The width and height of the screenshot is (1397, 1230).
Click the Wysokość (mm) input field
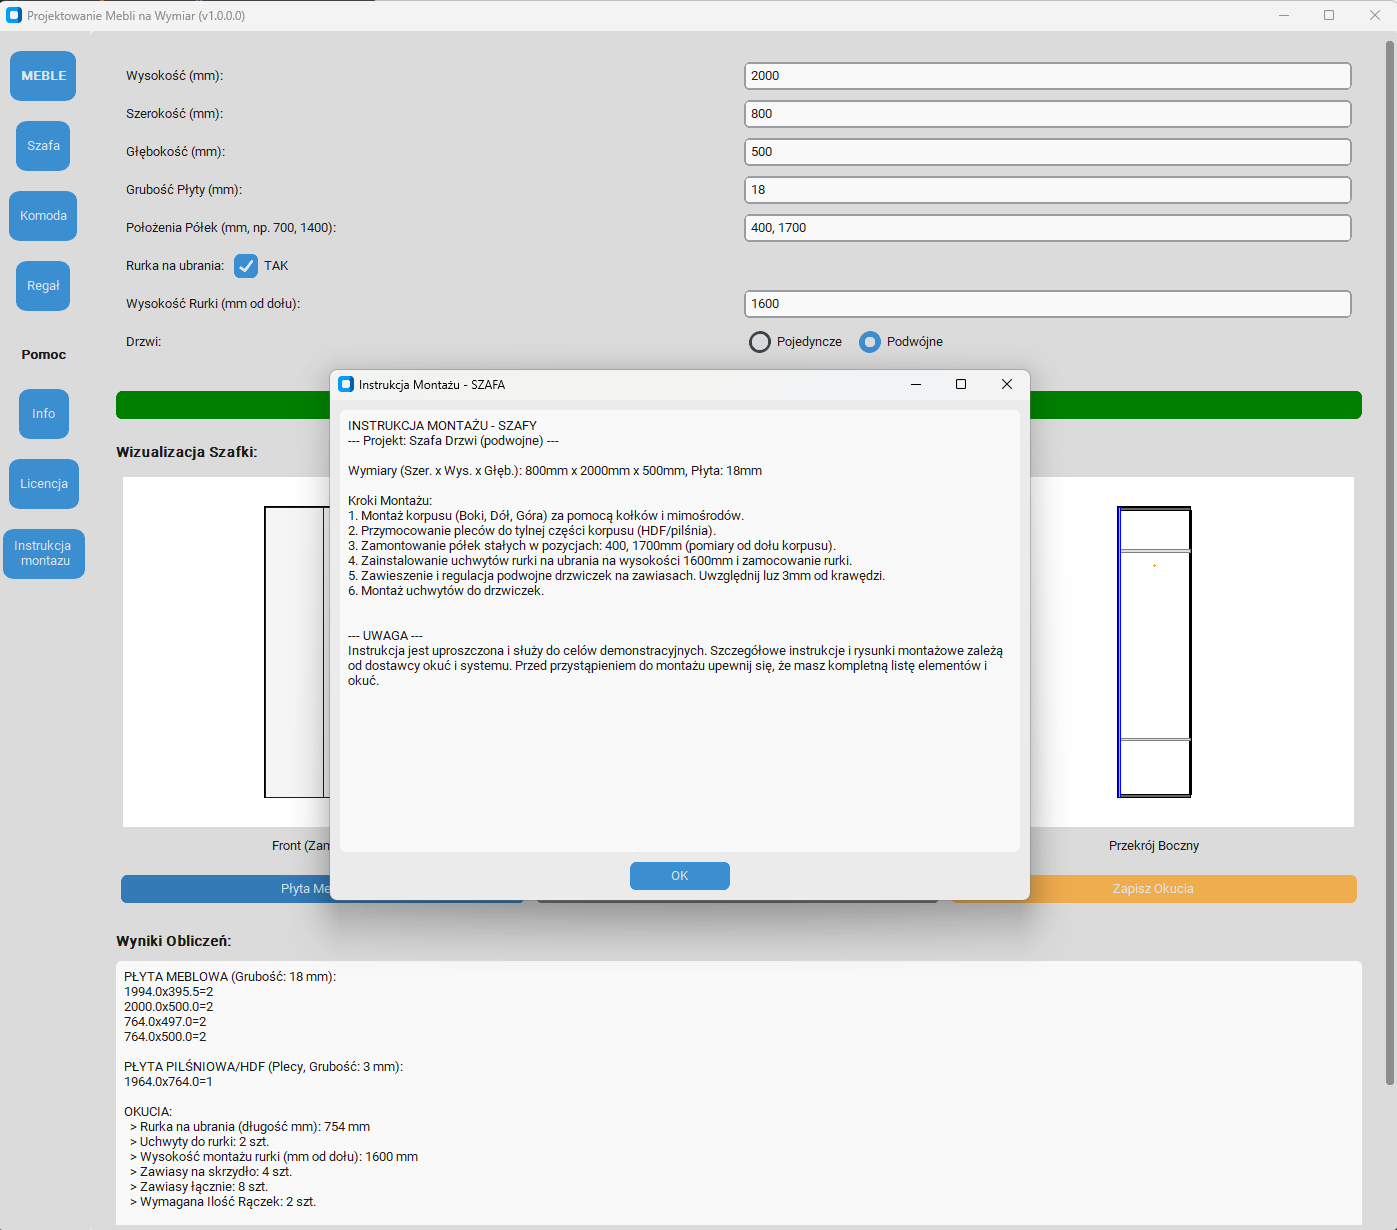(1047, 76)
